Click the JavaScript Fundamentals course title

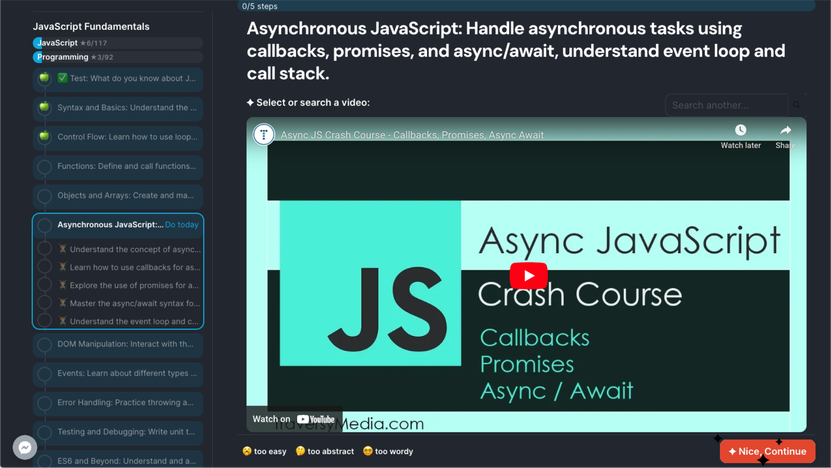tap(91, 27)
